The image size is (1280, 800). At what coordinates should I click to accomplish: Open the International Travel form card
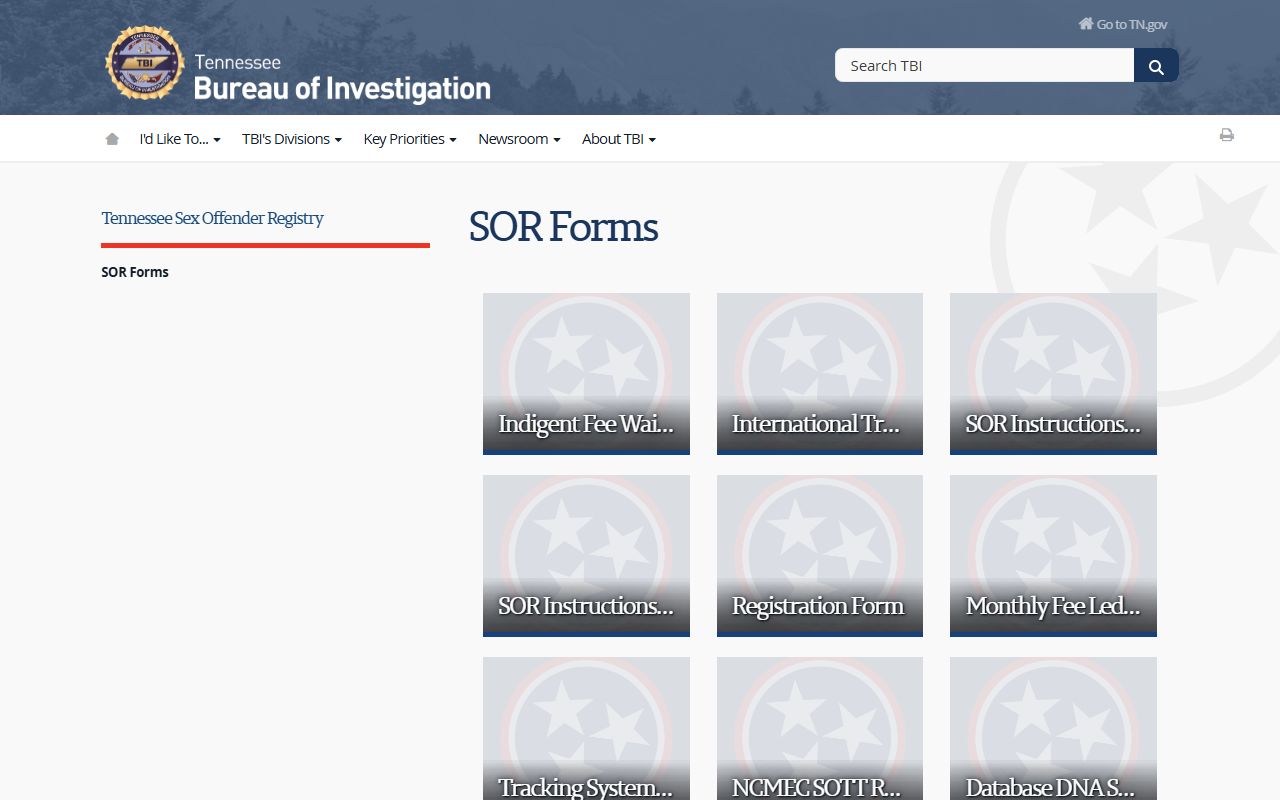click(820, 374)
